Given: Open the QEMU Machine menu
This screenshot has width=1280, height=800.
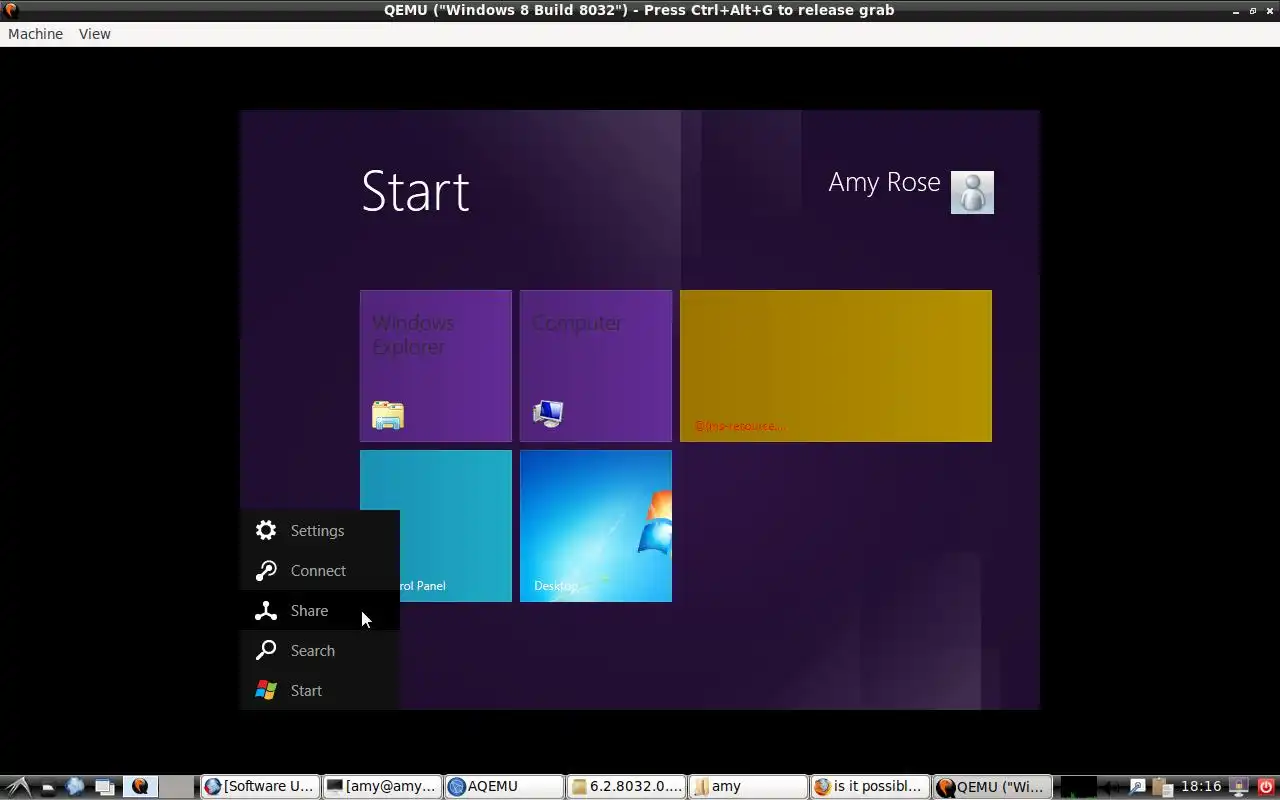Looking at the screenshot, I should click(35, 34).
